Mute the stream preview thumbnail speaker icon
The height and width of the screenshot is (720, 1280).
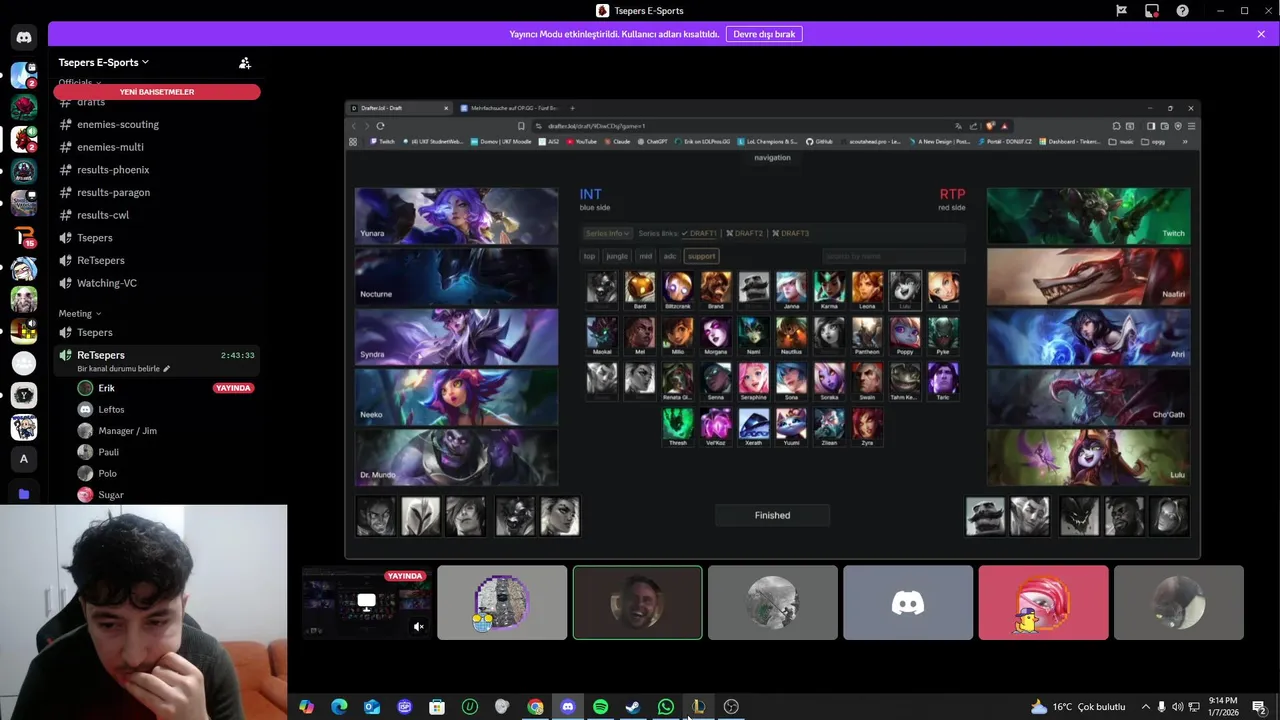click(419, 627)
